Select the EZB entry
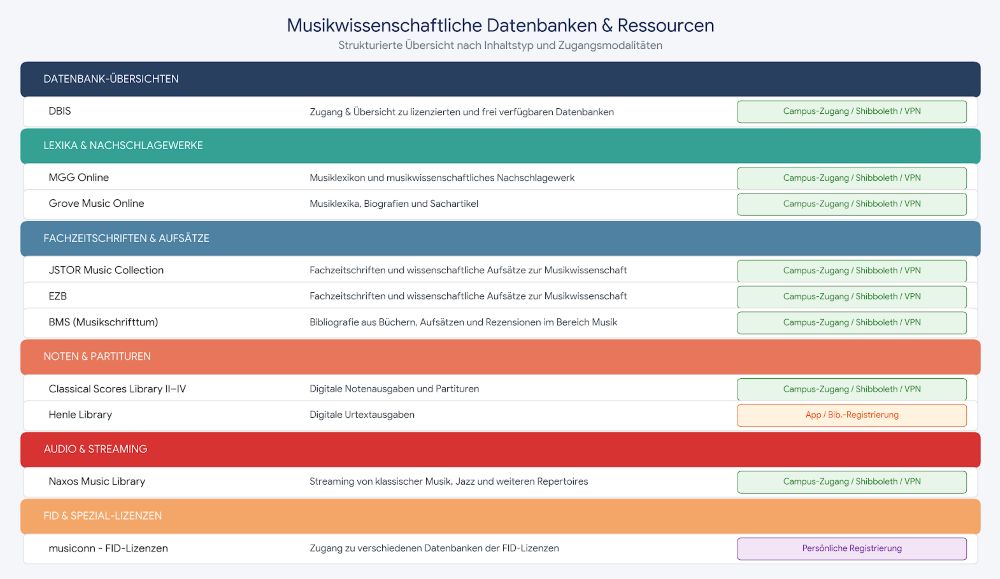This screenshot has height=579, width=1000. (x=57, y=297)
